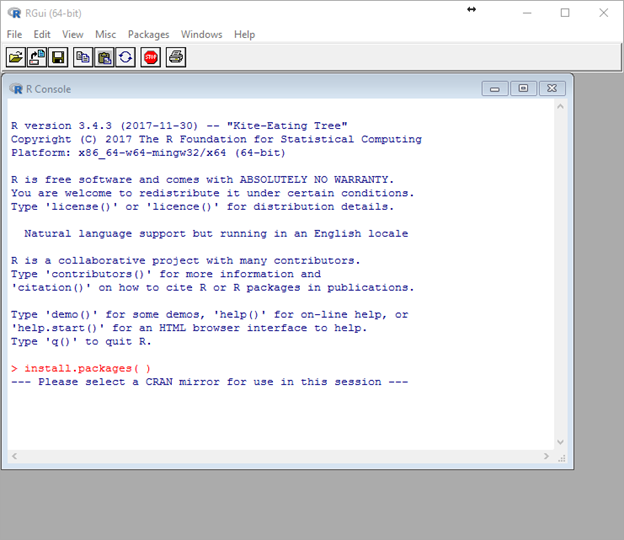
Task: Open the File menu
Action: (x=14, y=34)
